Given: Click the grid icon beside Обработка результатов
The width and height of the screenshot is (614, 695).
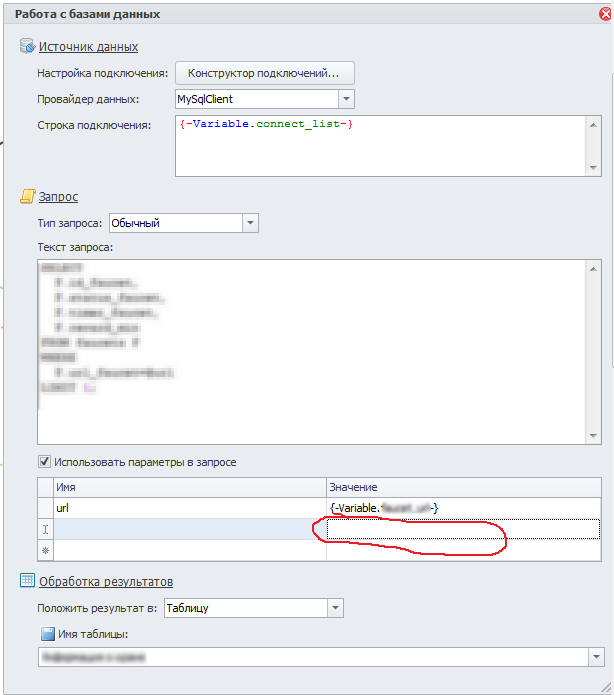Looking at the screenshot, I should click(27, 581).
